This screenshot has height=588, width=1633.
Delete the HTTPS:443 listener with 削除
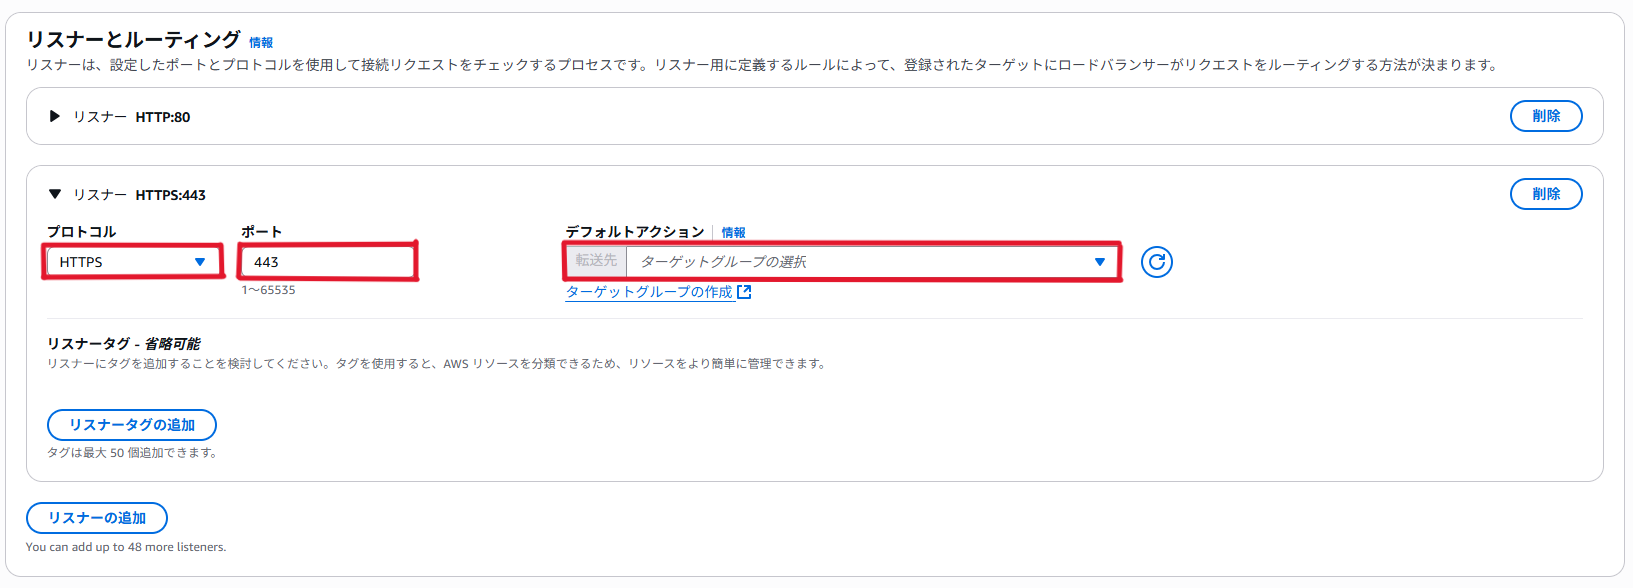coord(1546,194)
